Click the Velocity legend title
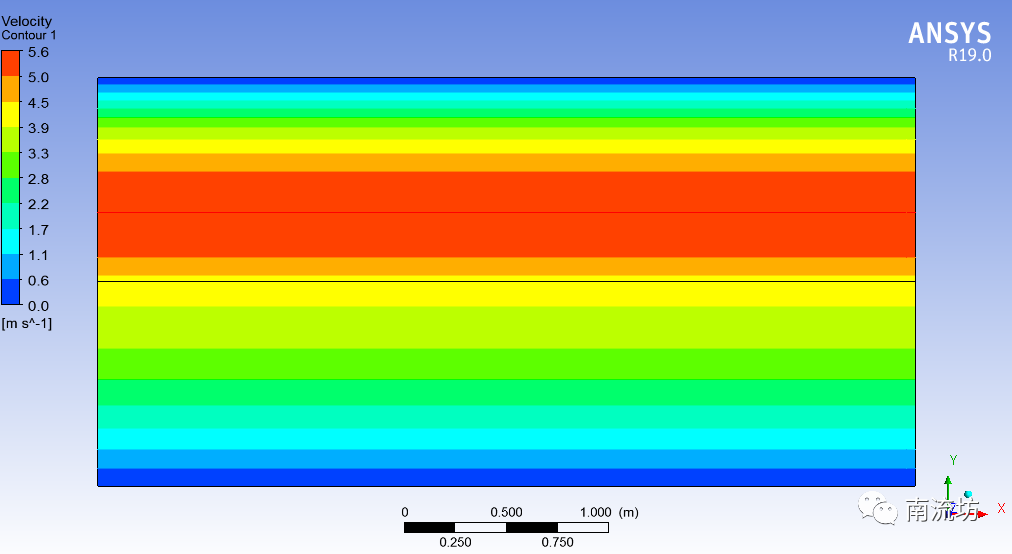 [26, 21]
